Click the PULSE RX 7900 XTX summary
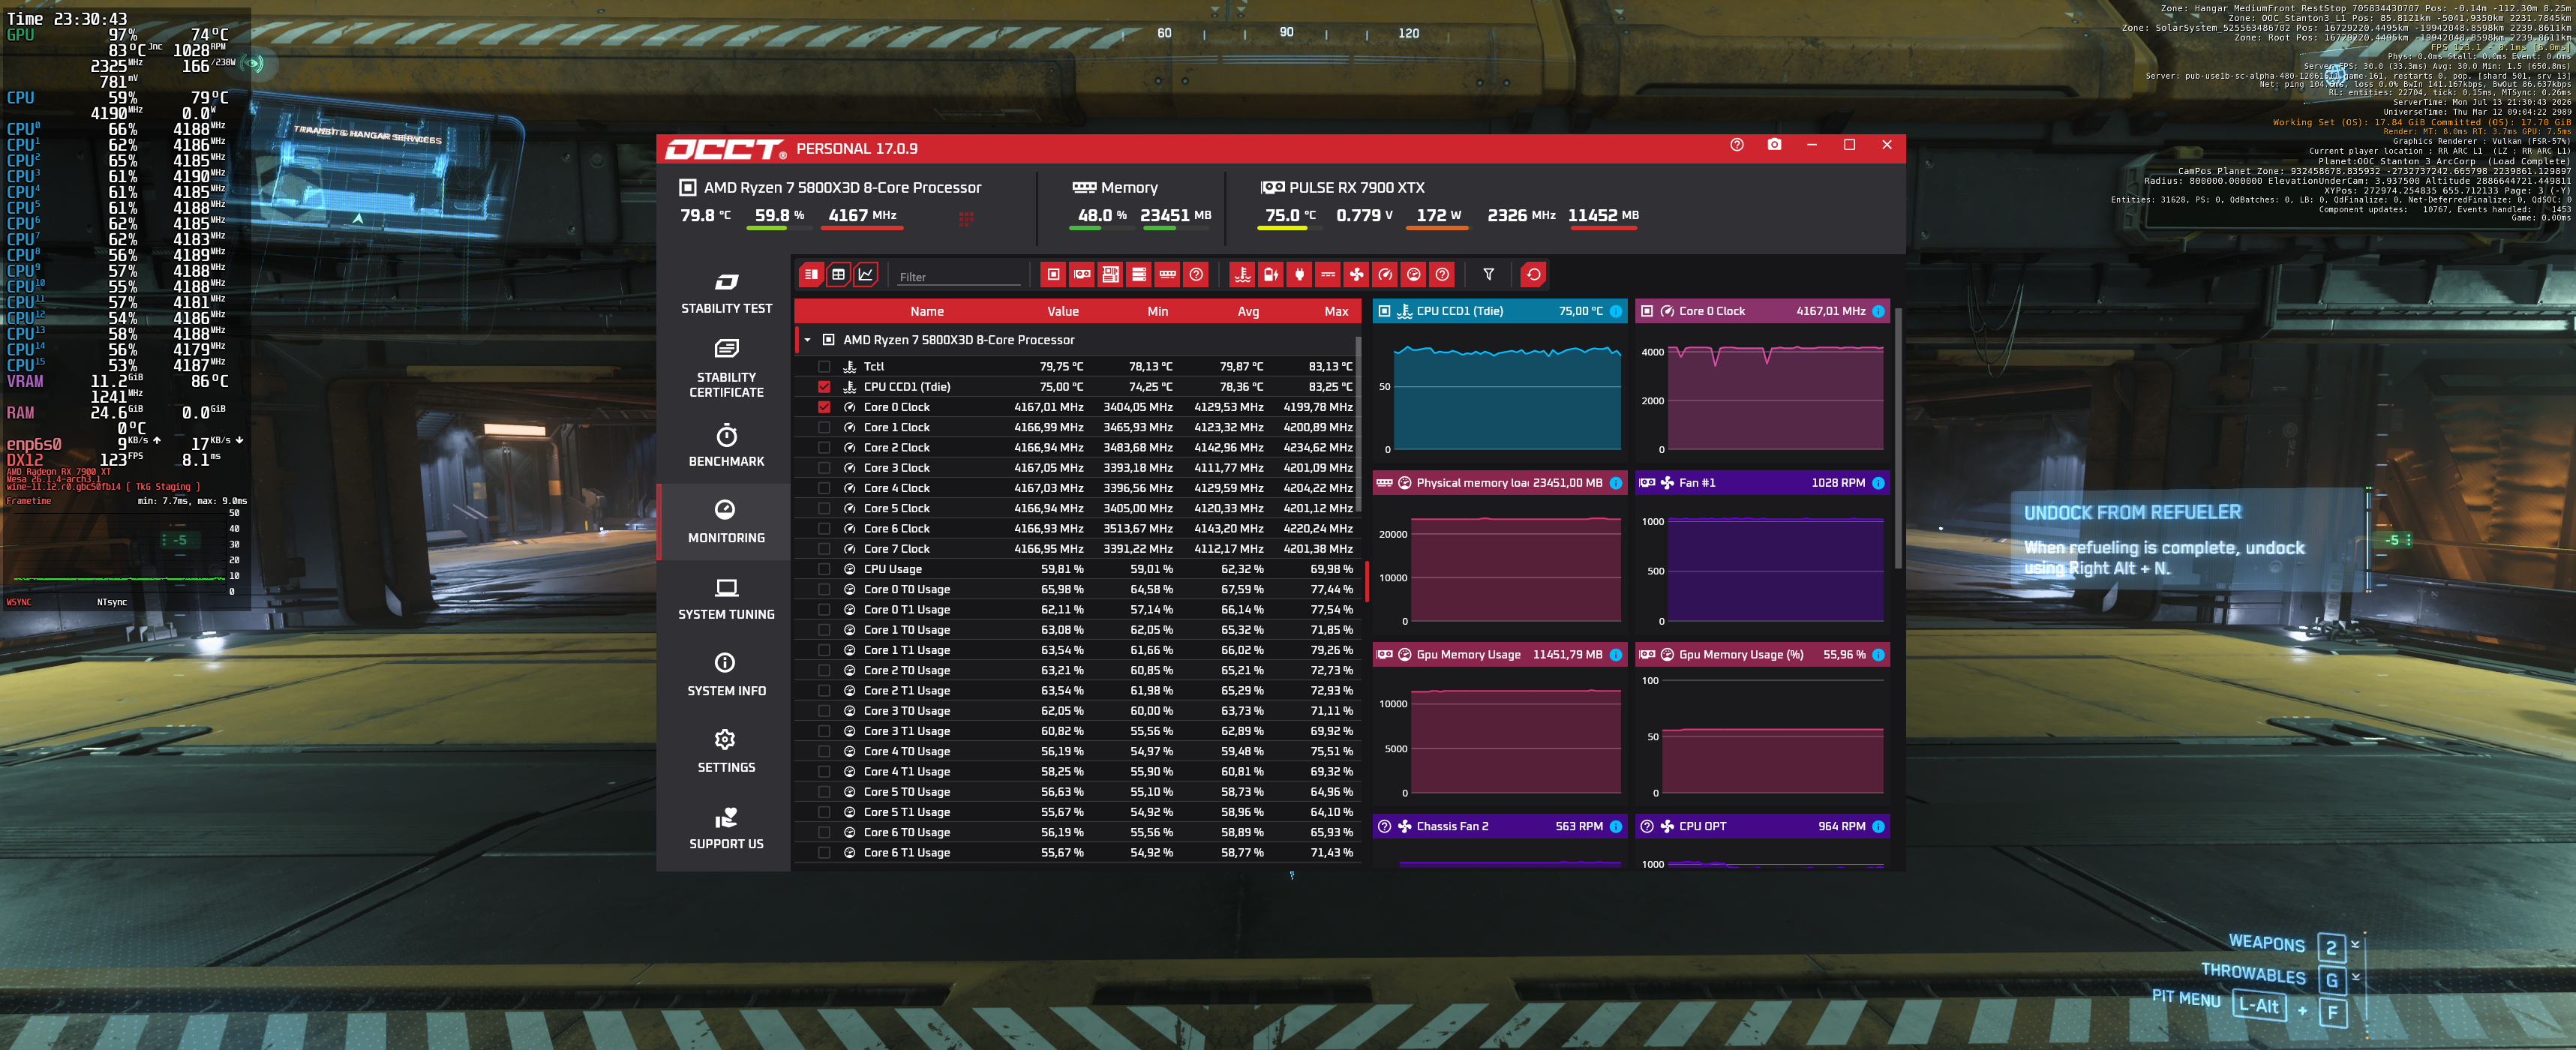The width and height of the screenshot is (2576, 1050). pyautogui.click(x=1343, y=187)
